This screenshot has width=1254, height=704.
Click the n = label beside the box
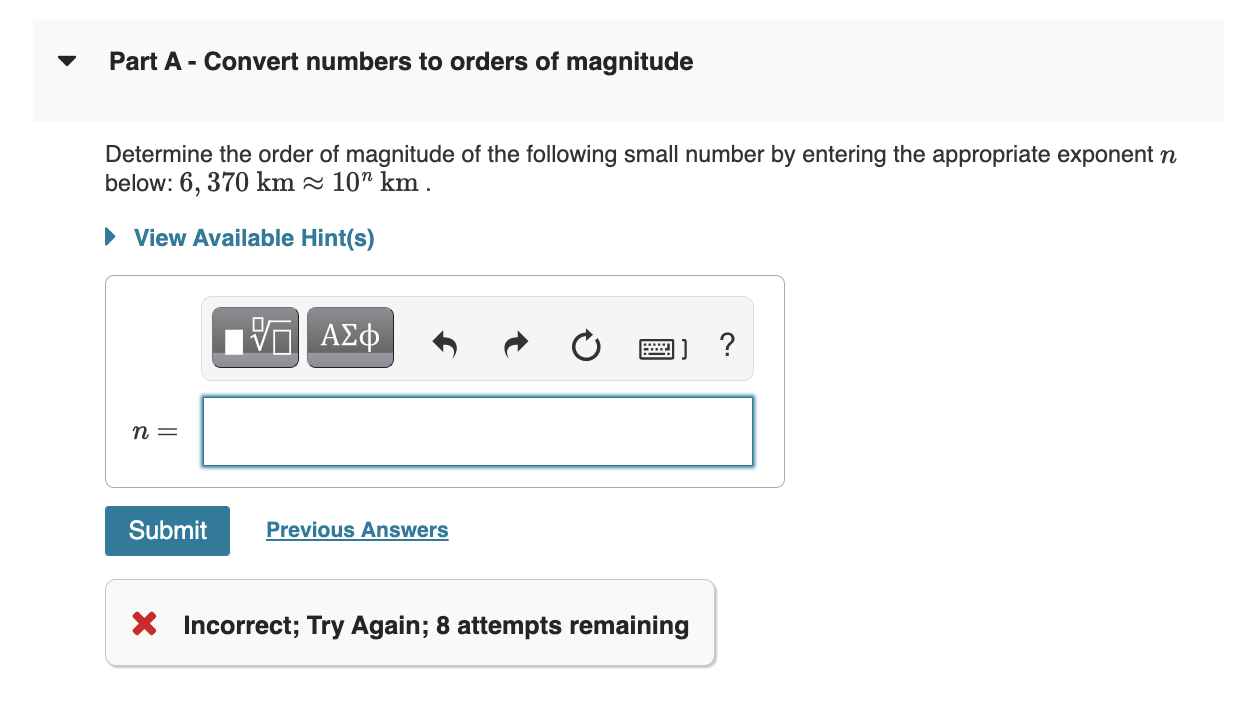click(153, 431)
